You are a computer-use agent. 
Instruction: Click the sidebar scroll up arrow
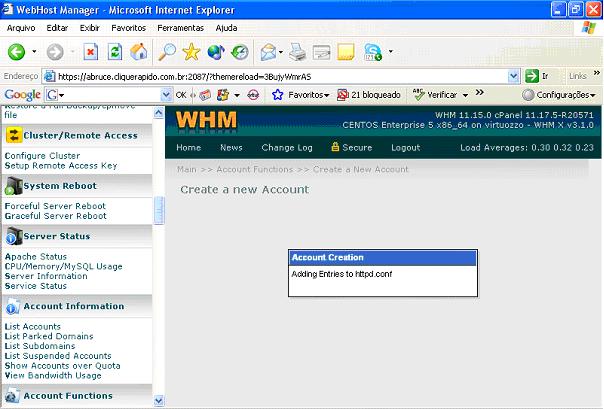(158, 112)
